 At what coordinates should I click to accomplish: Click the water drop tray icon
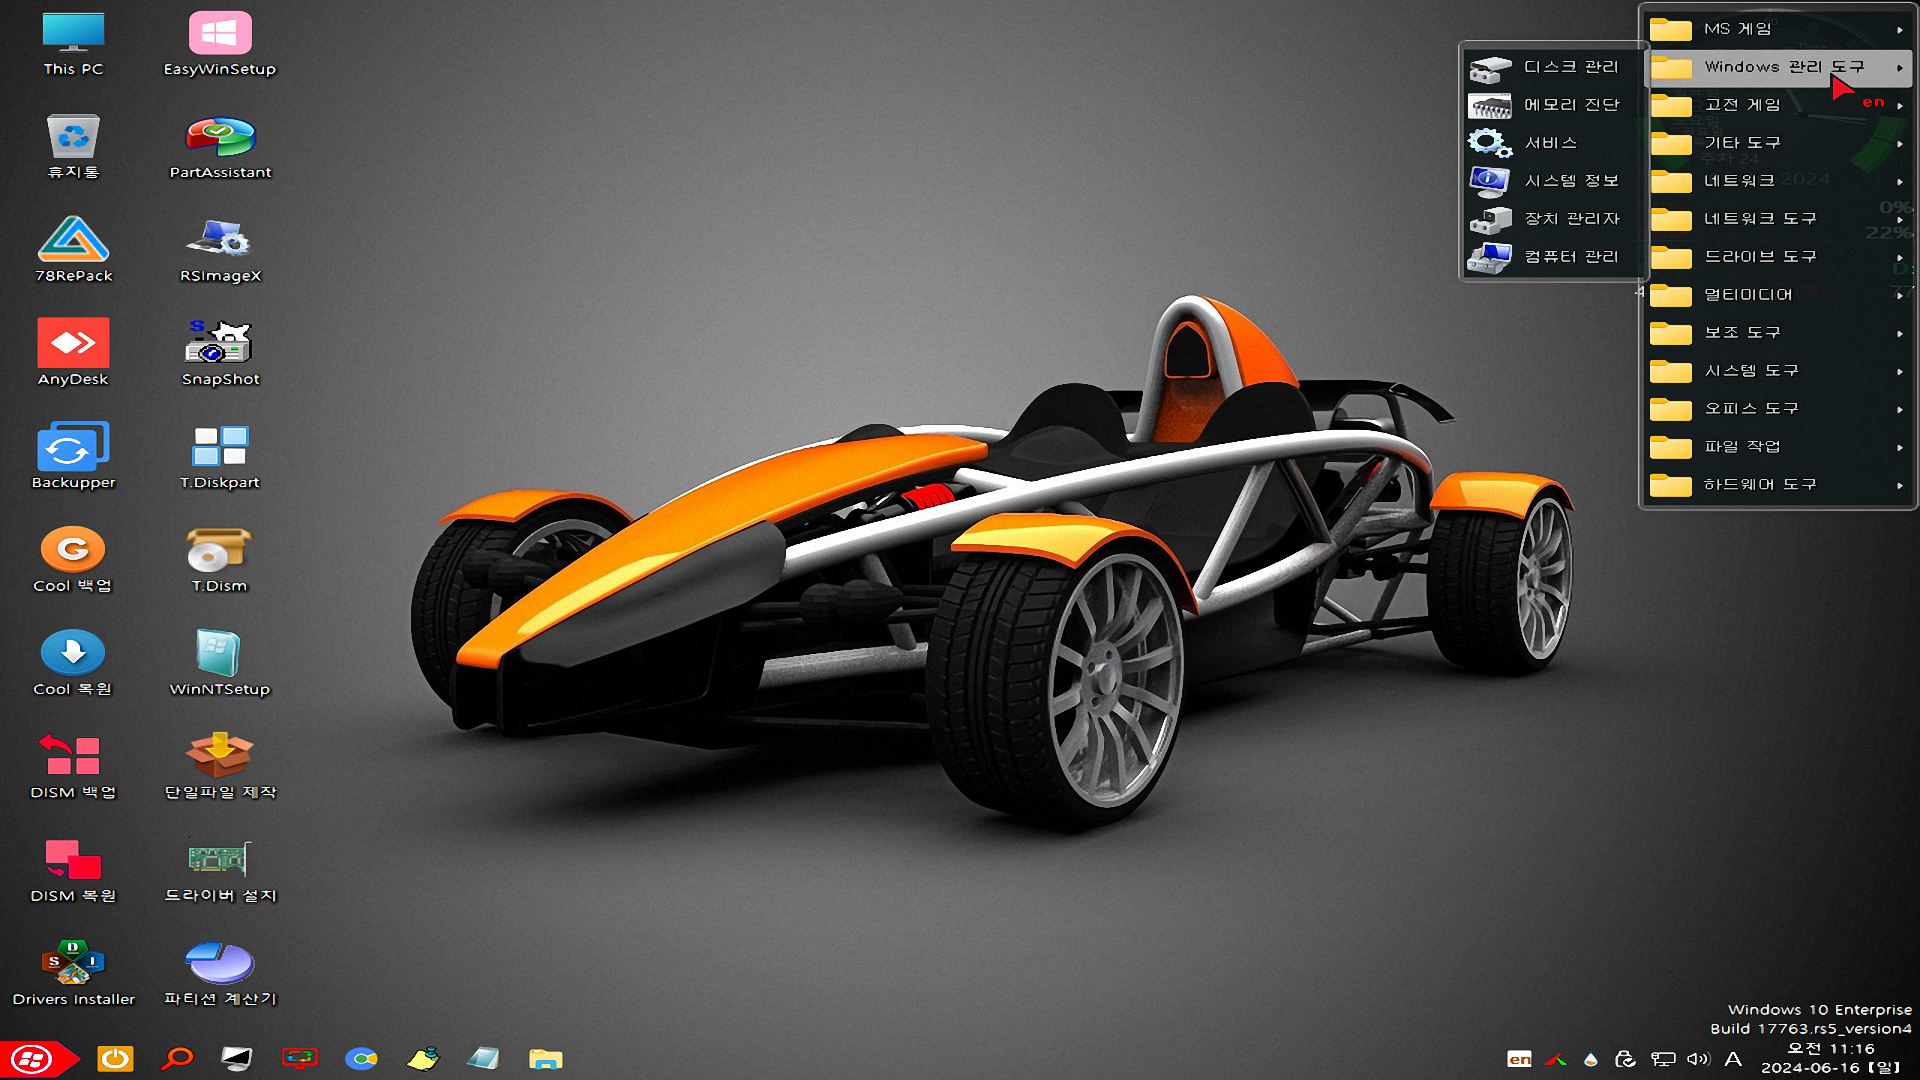tap(1591, 1059)
